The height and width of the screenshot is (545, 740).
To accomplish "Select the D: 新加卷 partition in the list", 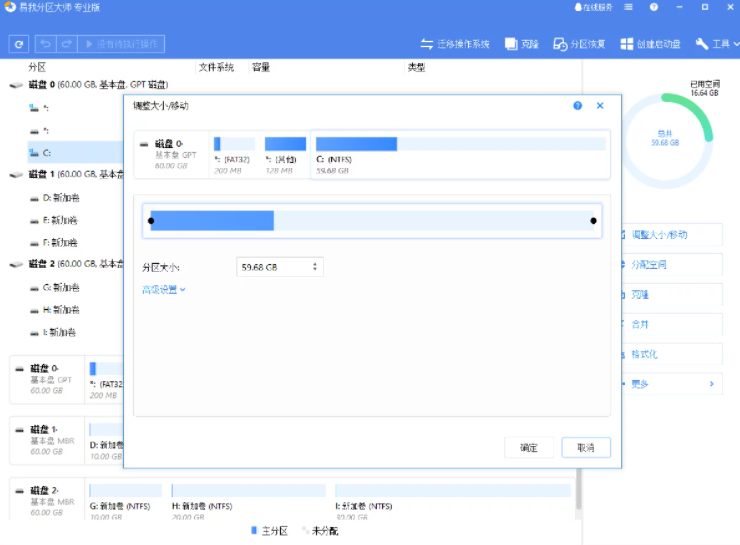I will 60,197.
